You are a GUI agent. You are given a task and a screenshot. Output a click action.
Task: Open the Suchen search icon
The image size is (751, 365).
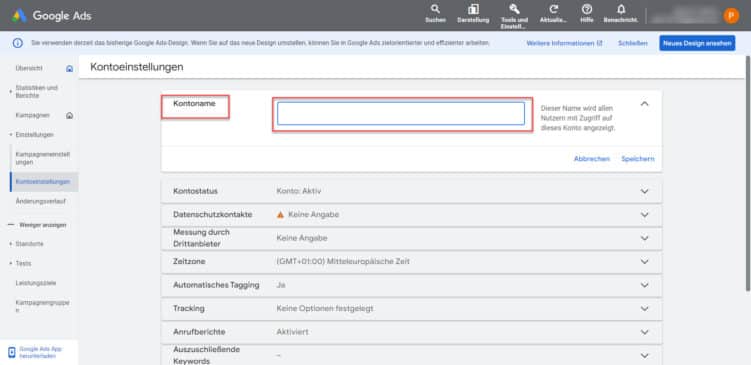[435, 9]
